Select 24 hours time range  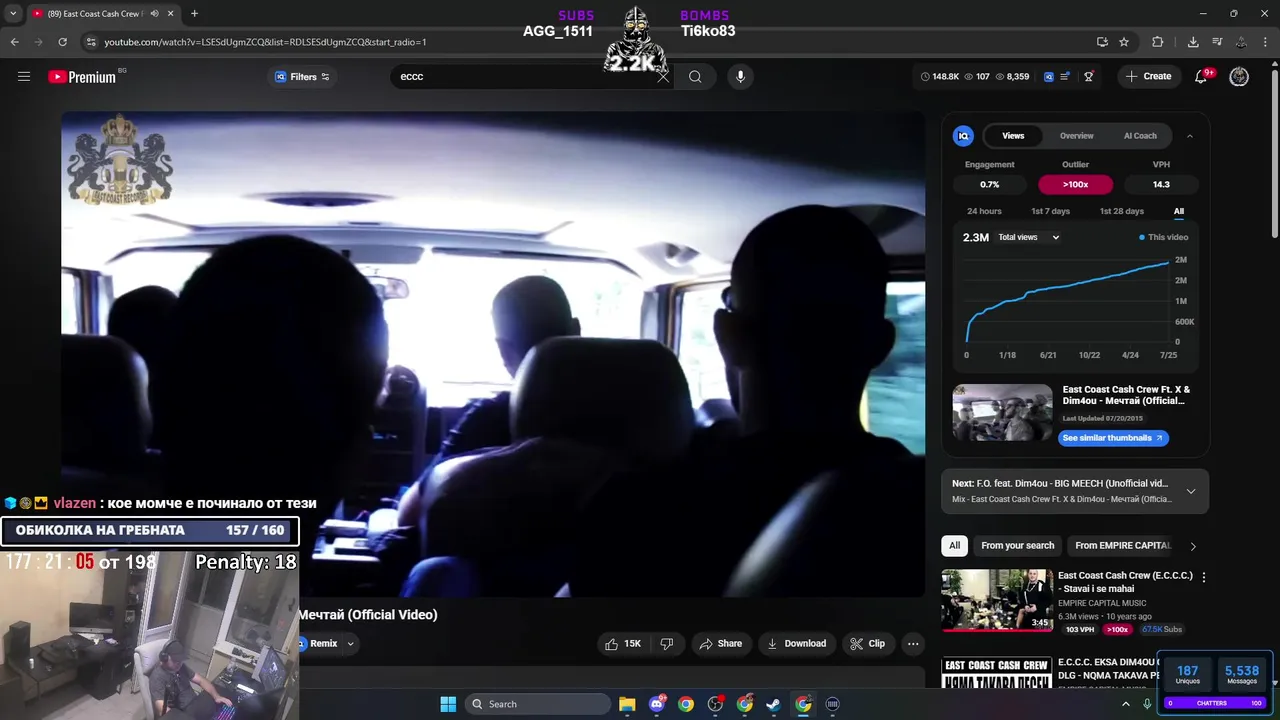click(984, 211)
